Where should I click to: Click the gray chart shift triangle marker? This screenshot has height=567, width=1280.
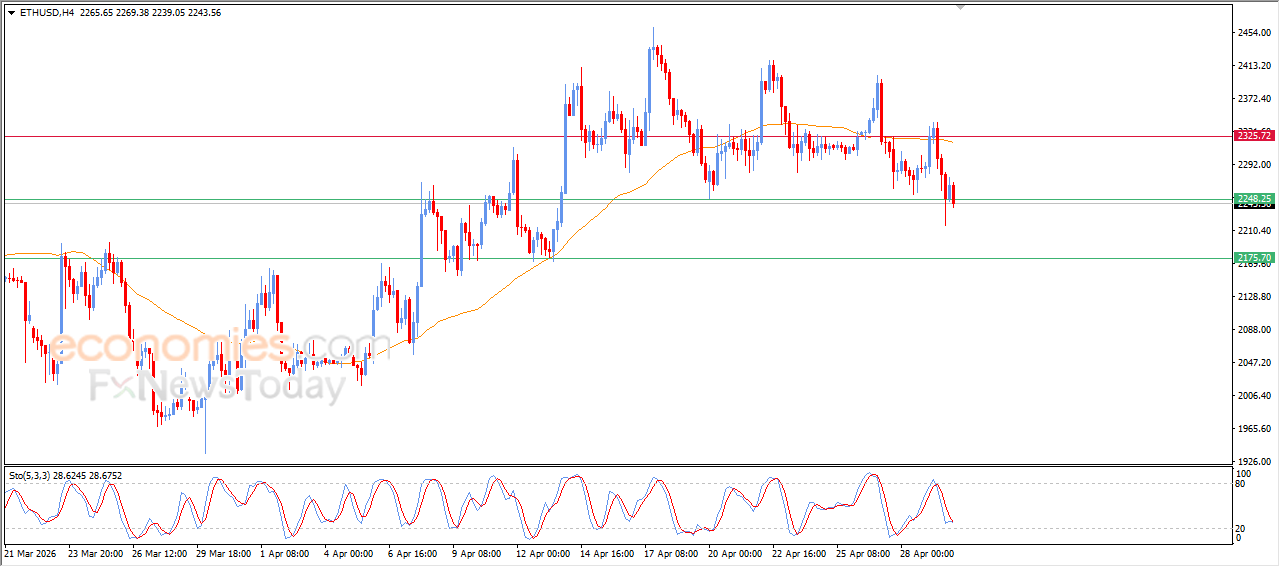[x=961, y=7]
